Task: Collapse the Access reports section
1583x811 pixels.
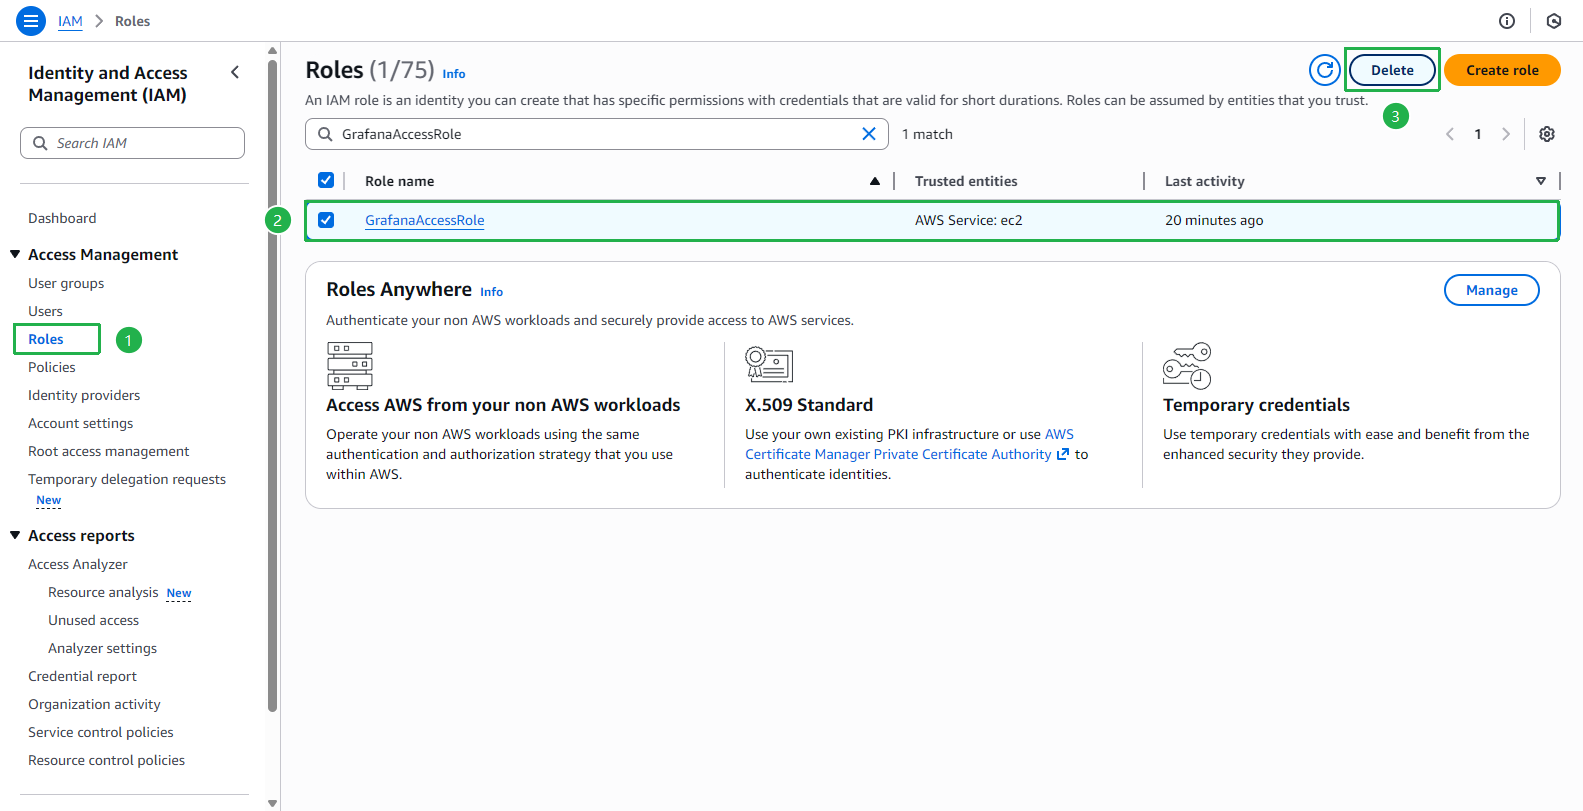Action: (15, 535)
